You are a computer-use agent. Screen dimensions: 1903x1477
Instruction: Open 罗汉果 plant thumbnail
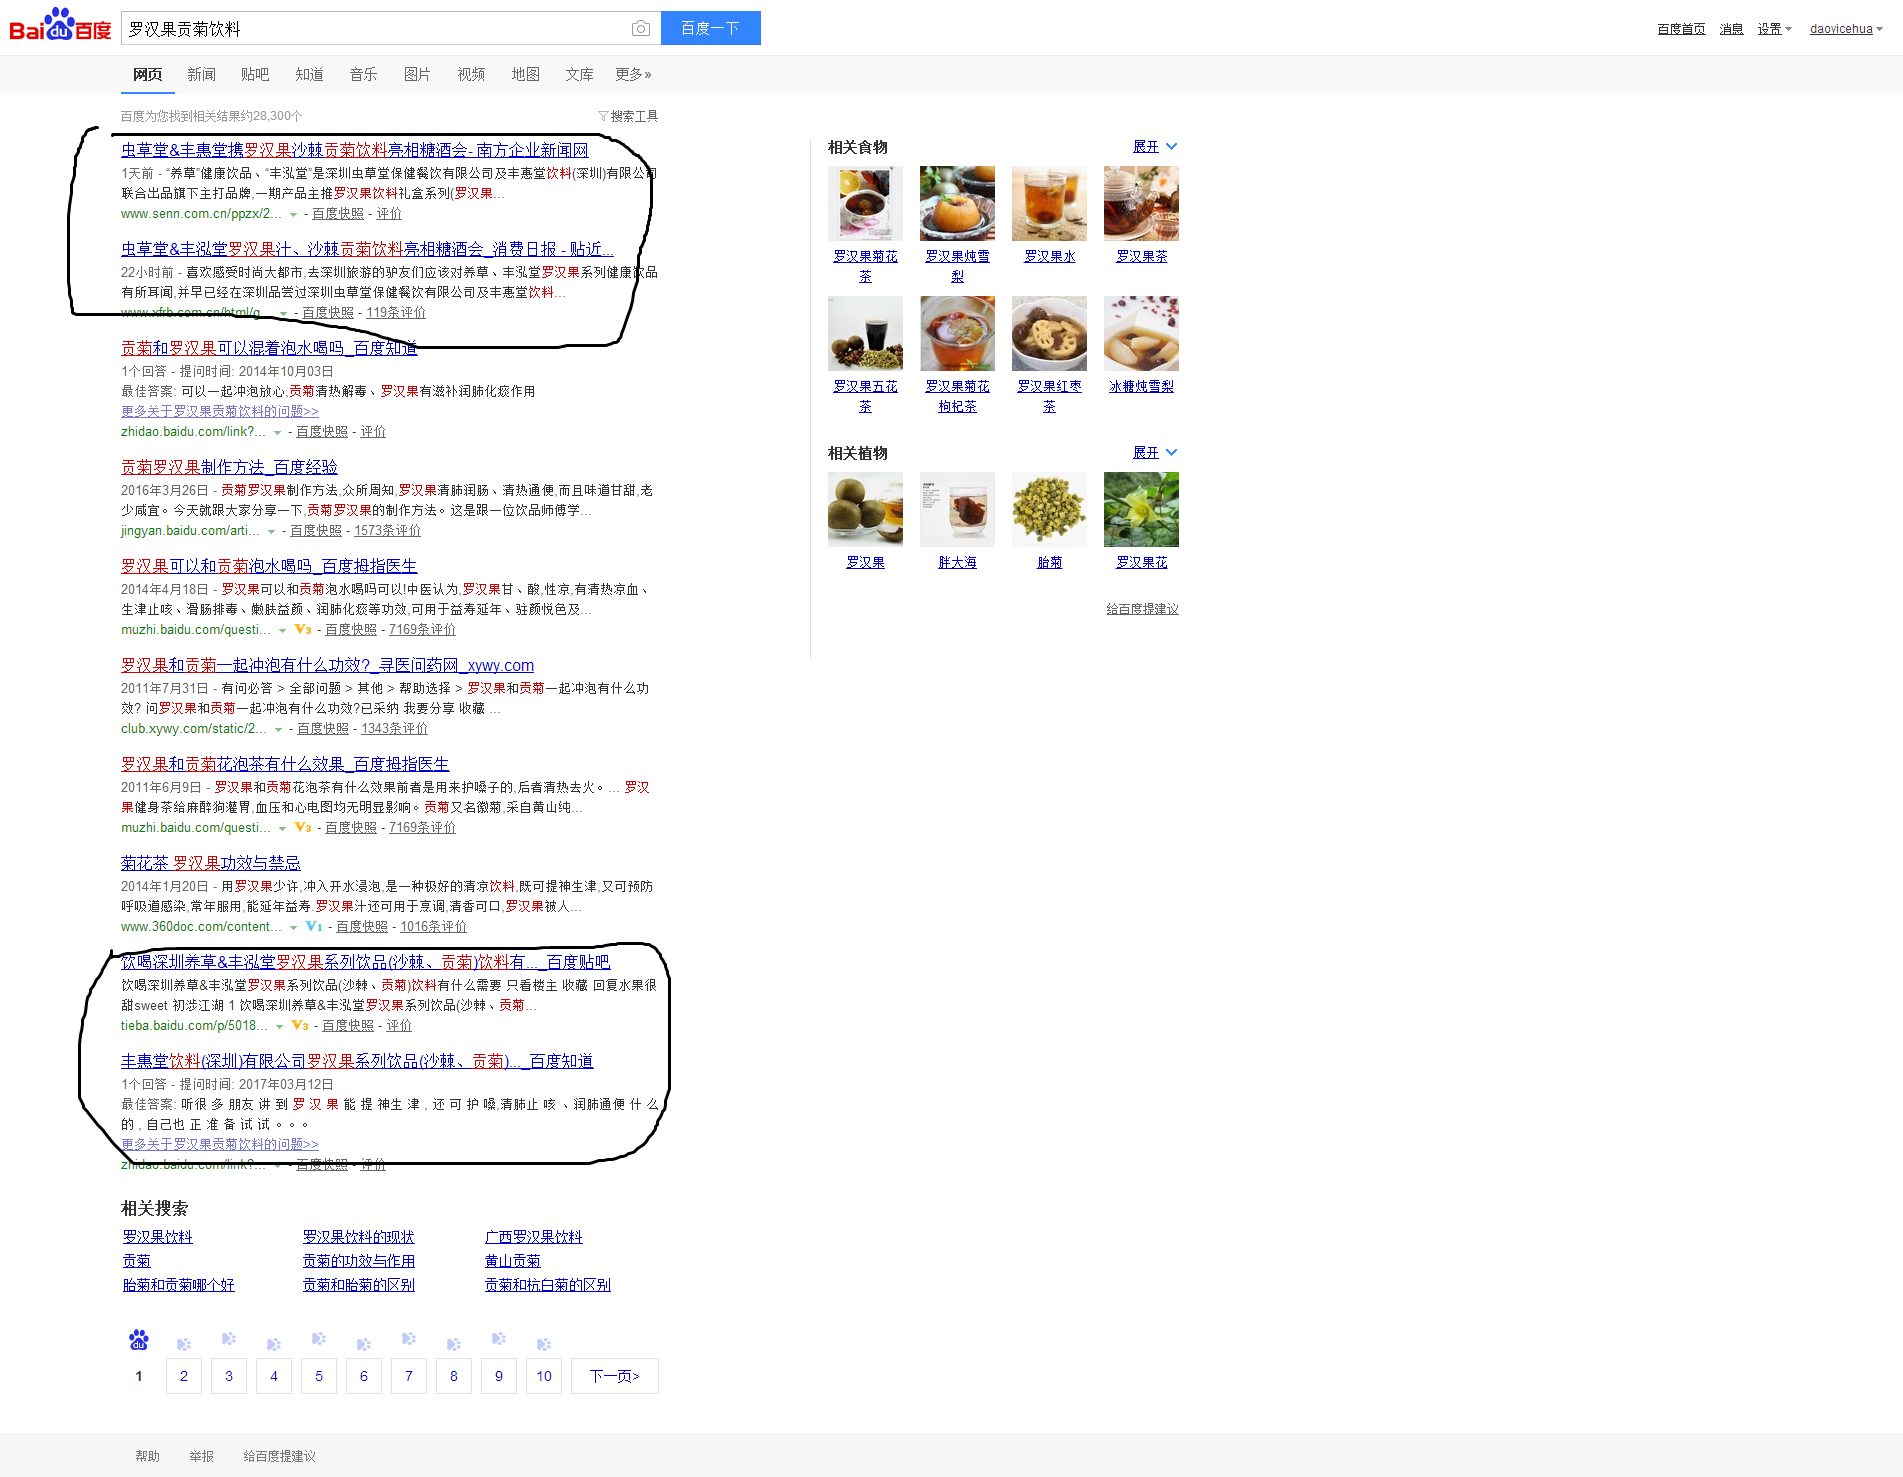865,509
